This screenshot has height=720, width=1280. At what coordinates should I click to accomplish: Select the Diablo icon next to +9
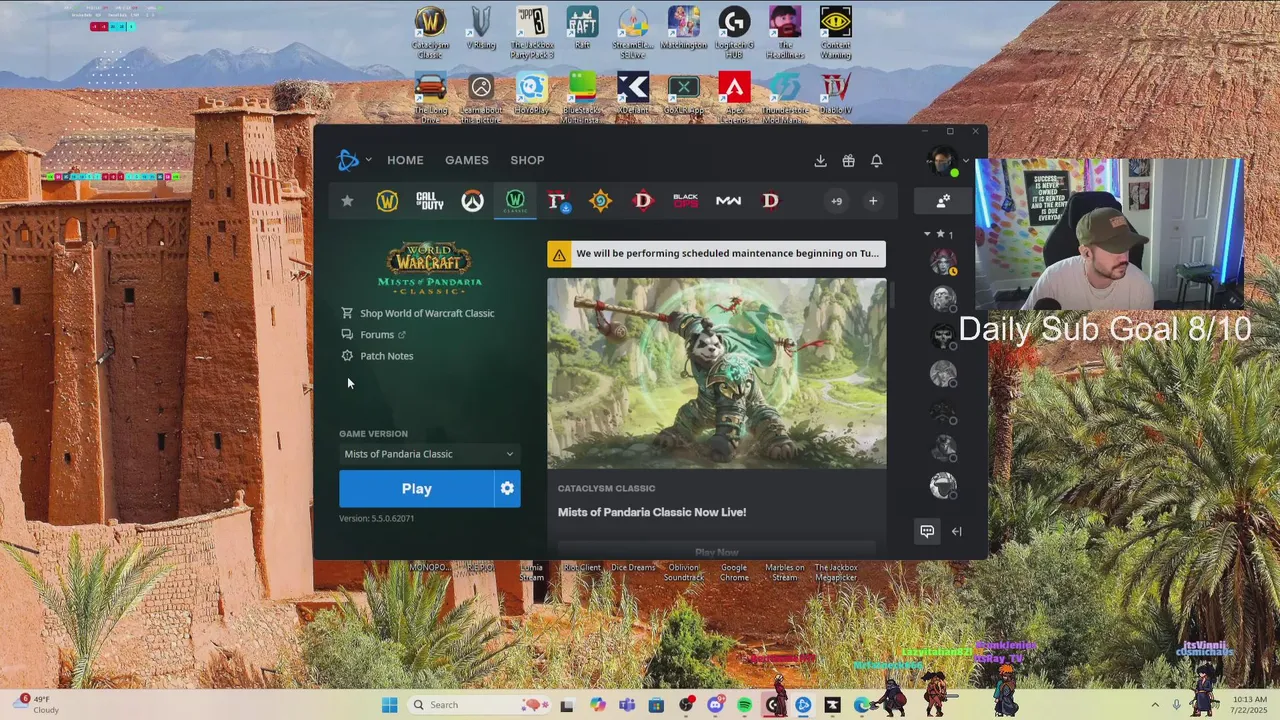[770, 201]
